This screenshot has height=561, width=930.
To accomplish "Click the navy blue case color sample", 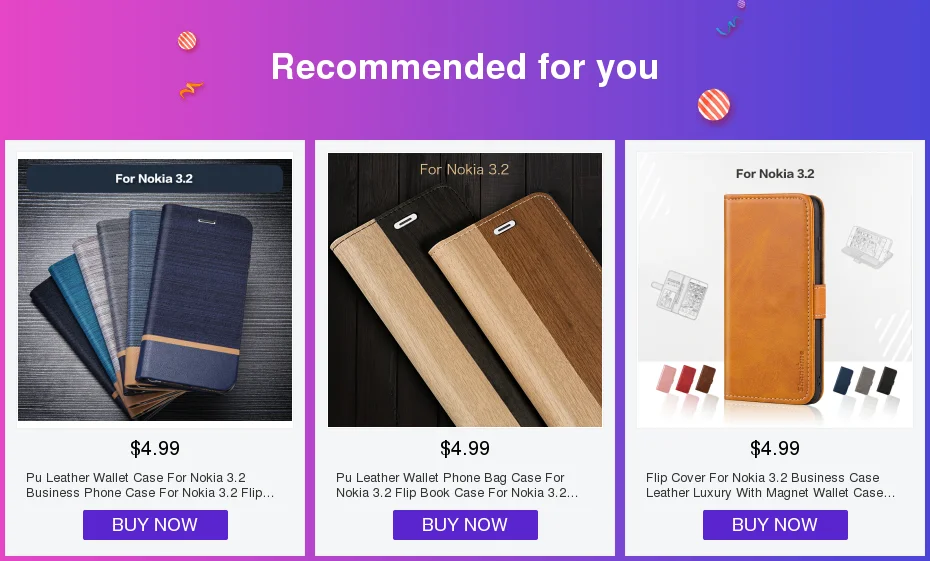I will point(843,381).
